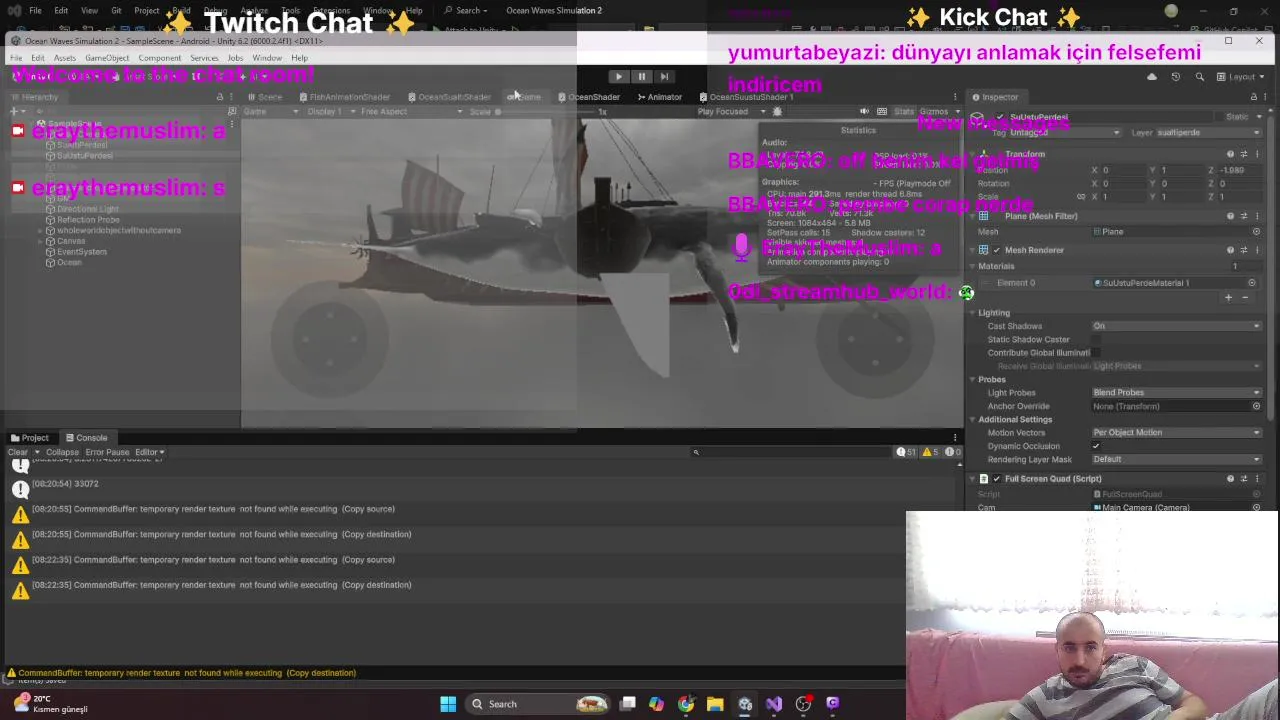1280x720 pixels.
Task: Remove a material with minus button
Action: coord(1245,297)
